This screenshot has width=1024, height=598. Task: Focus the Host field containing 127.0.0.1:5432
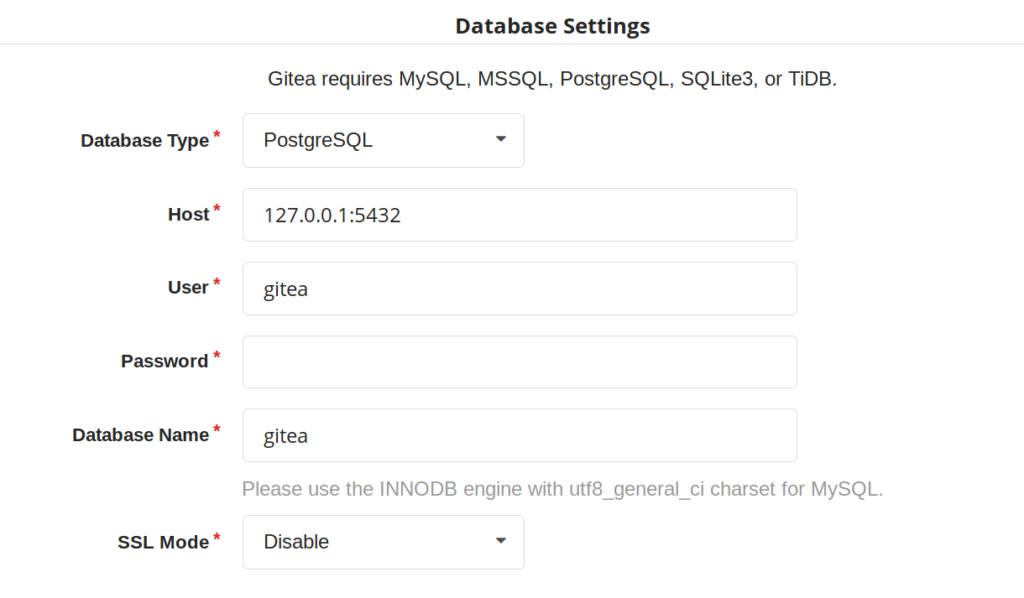pyautogui.click(x=519, y=215)
